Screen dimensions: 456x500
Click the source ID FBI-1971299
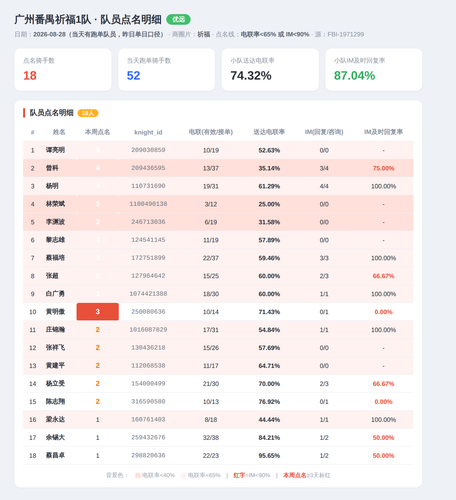click(346, 34)
